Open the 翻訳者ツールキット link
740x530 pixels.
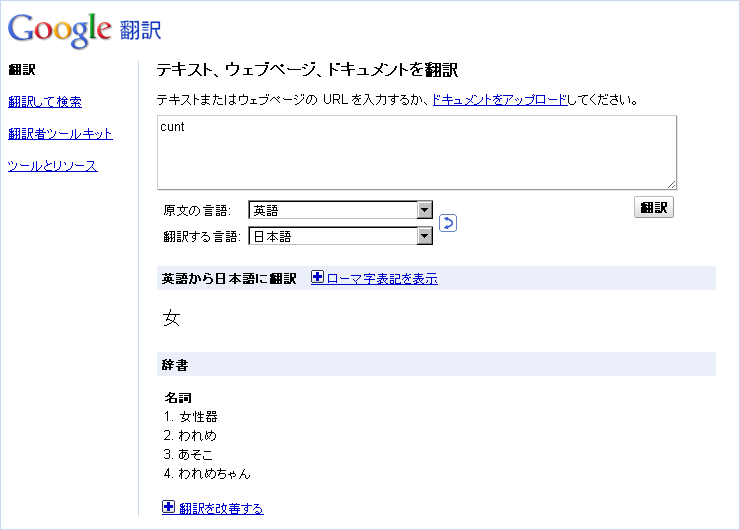60,134
